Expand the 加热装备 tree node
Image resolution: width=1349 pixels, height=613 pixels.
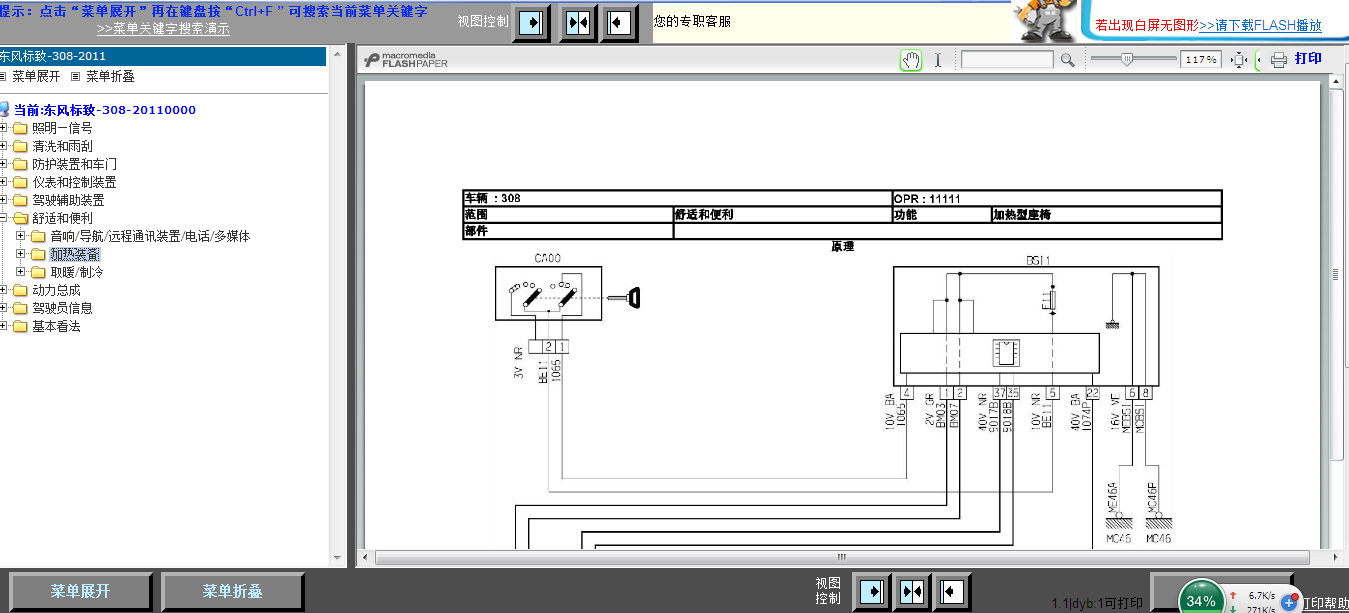tap(21, 254)
